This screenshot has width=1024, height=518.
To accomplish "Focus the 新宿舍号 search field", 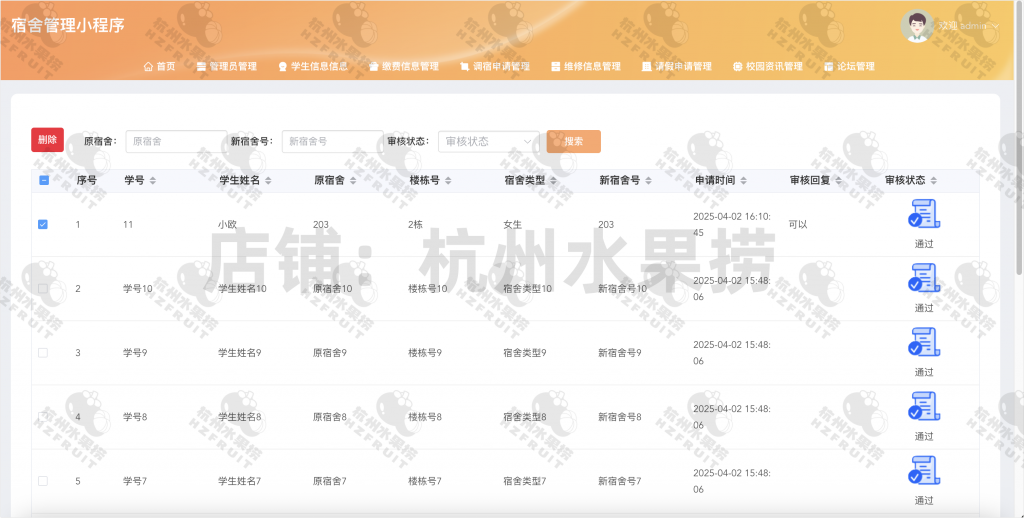I will pyautogui.click(x=332, y=141).
